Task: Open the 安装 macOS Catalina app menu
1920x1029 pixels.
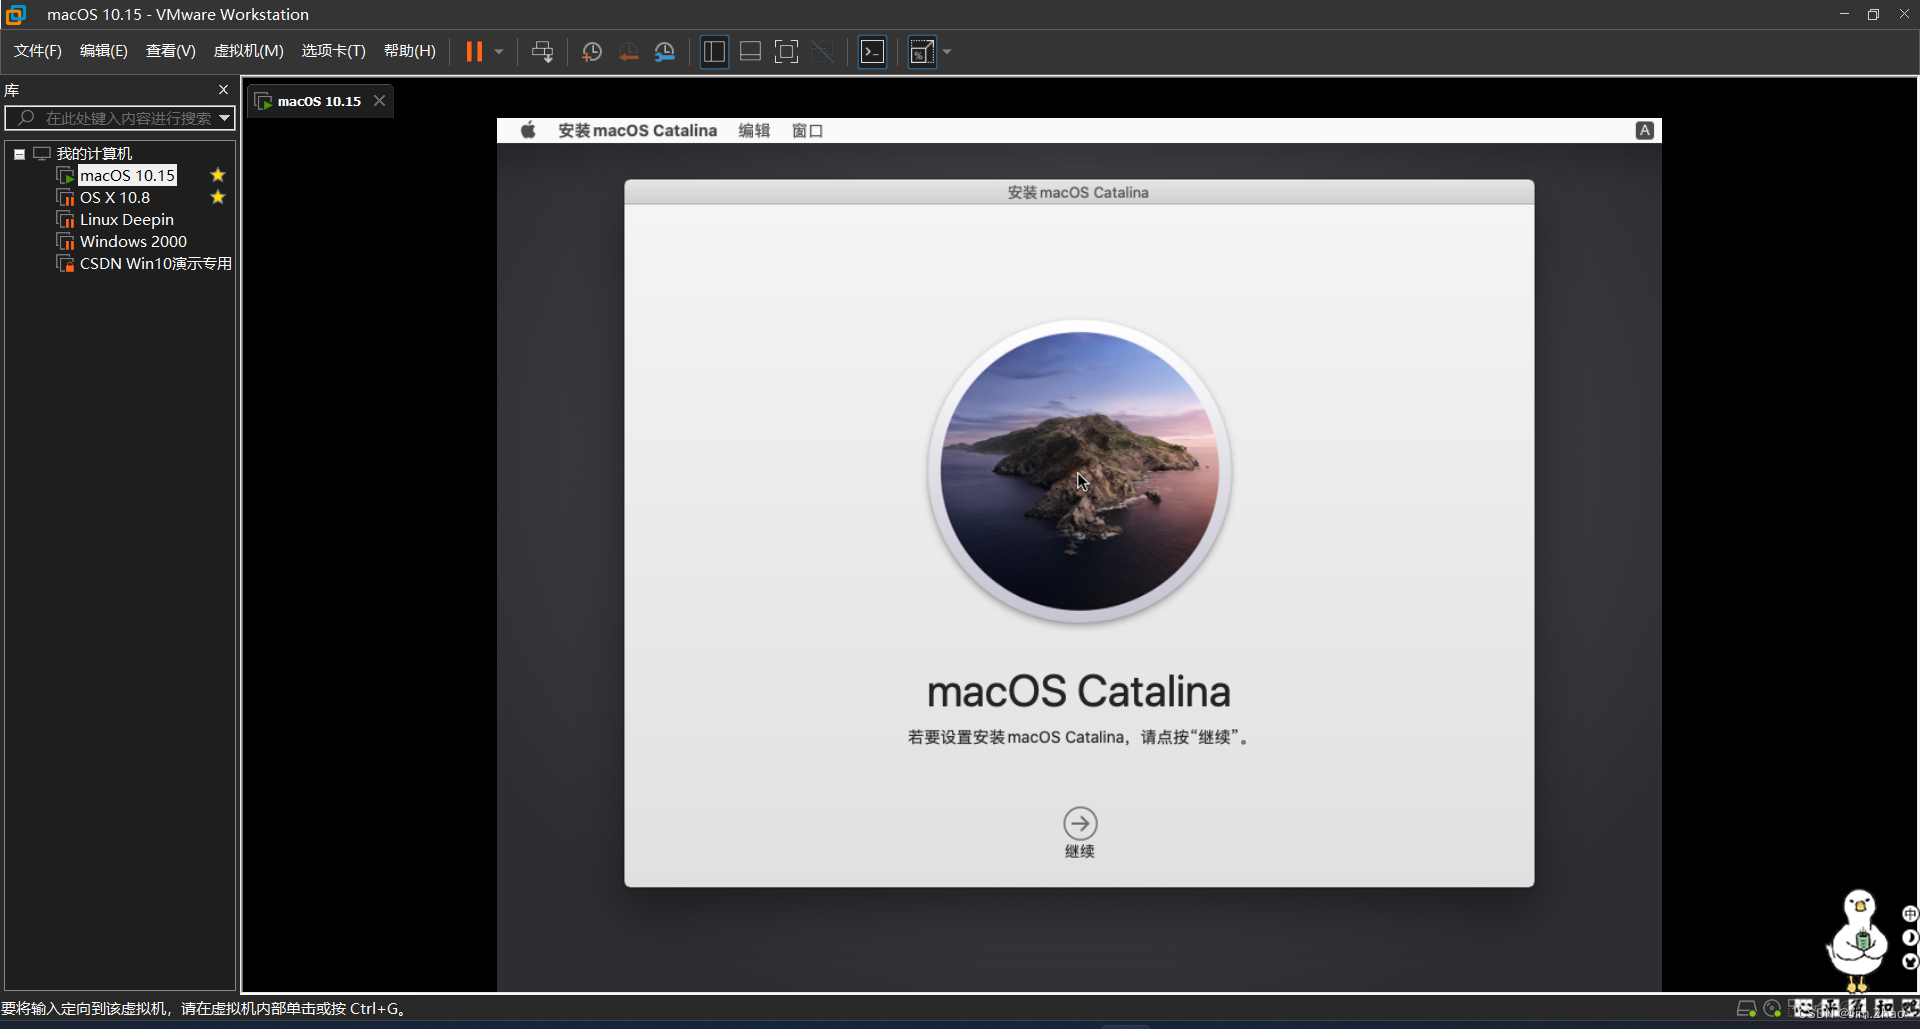Action: point(638,131)
